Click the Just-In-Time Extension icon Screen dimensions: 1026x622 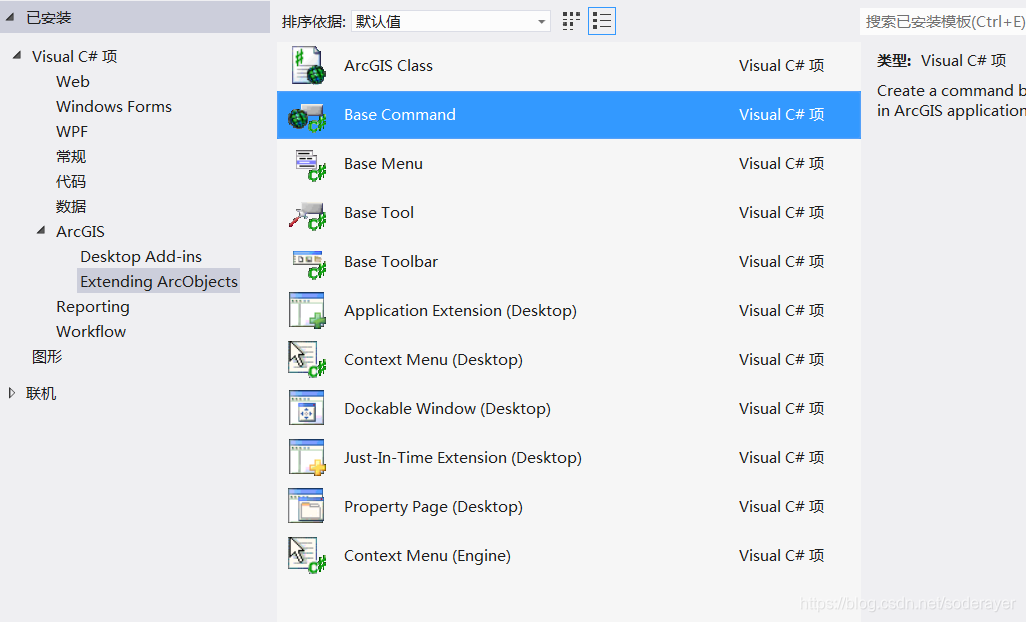[308, 458]
